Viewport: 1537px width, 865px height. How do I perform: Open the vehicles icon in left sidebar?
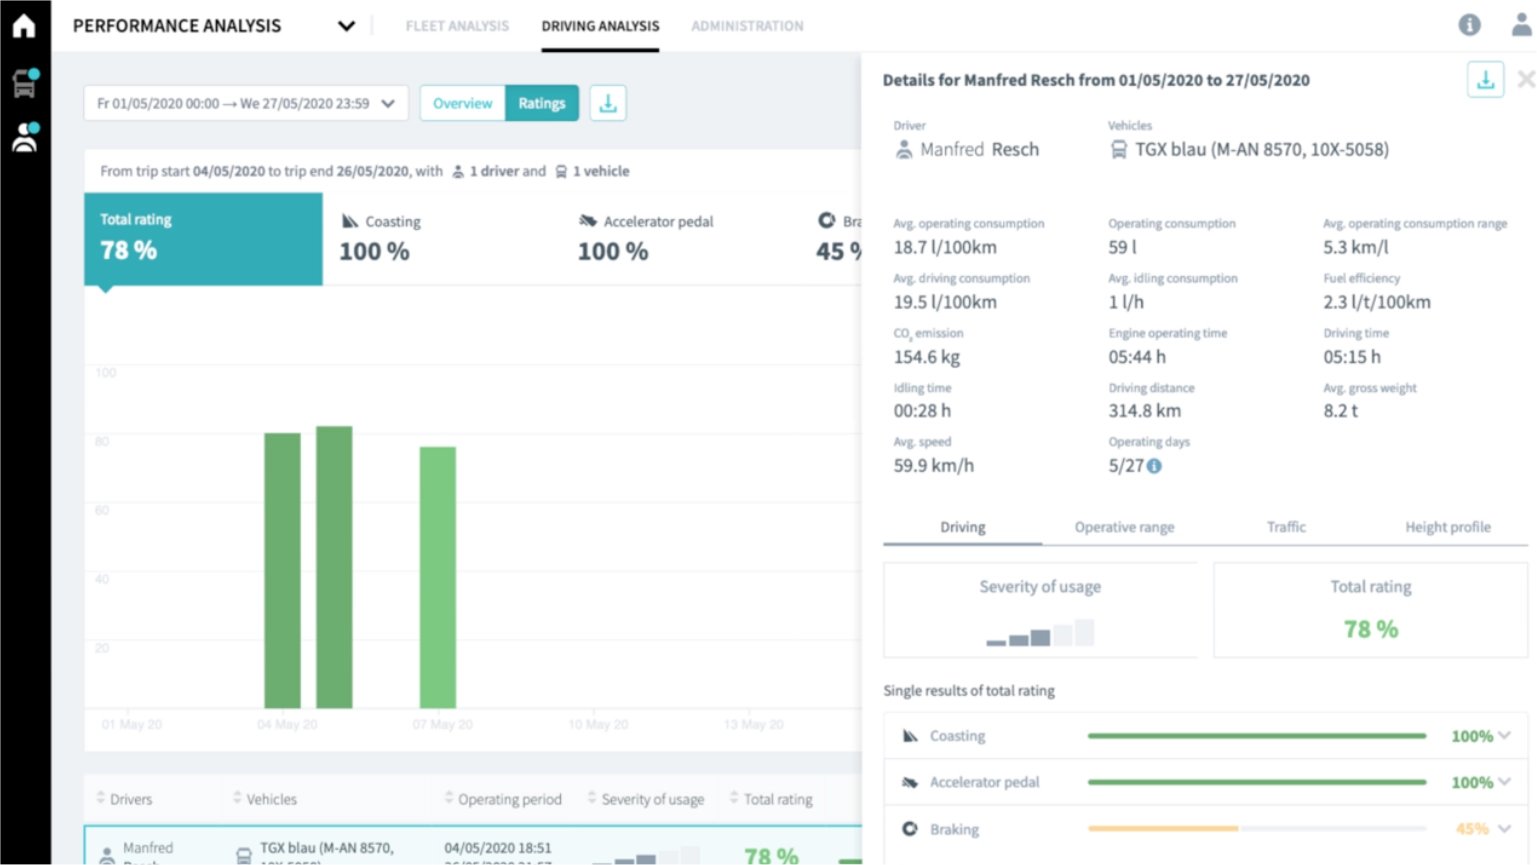[x=24, y=84]
